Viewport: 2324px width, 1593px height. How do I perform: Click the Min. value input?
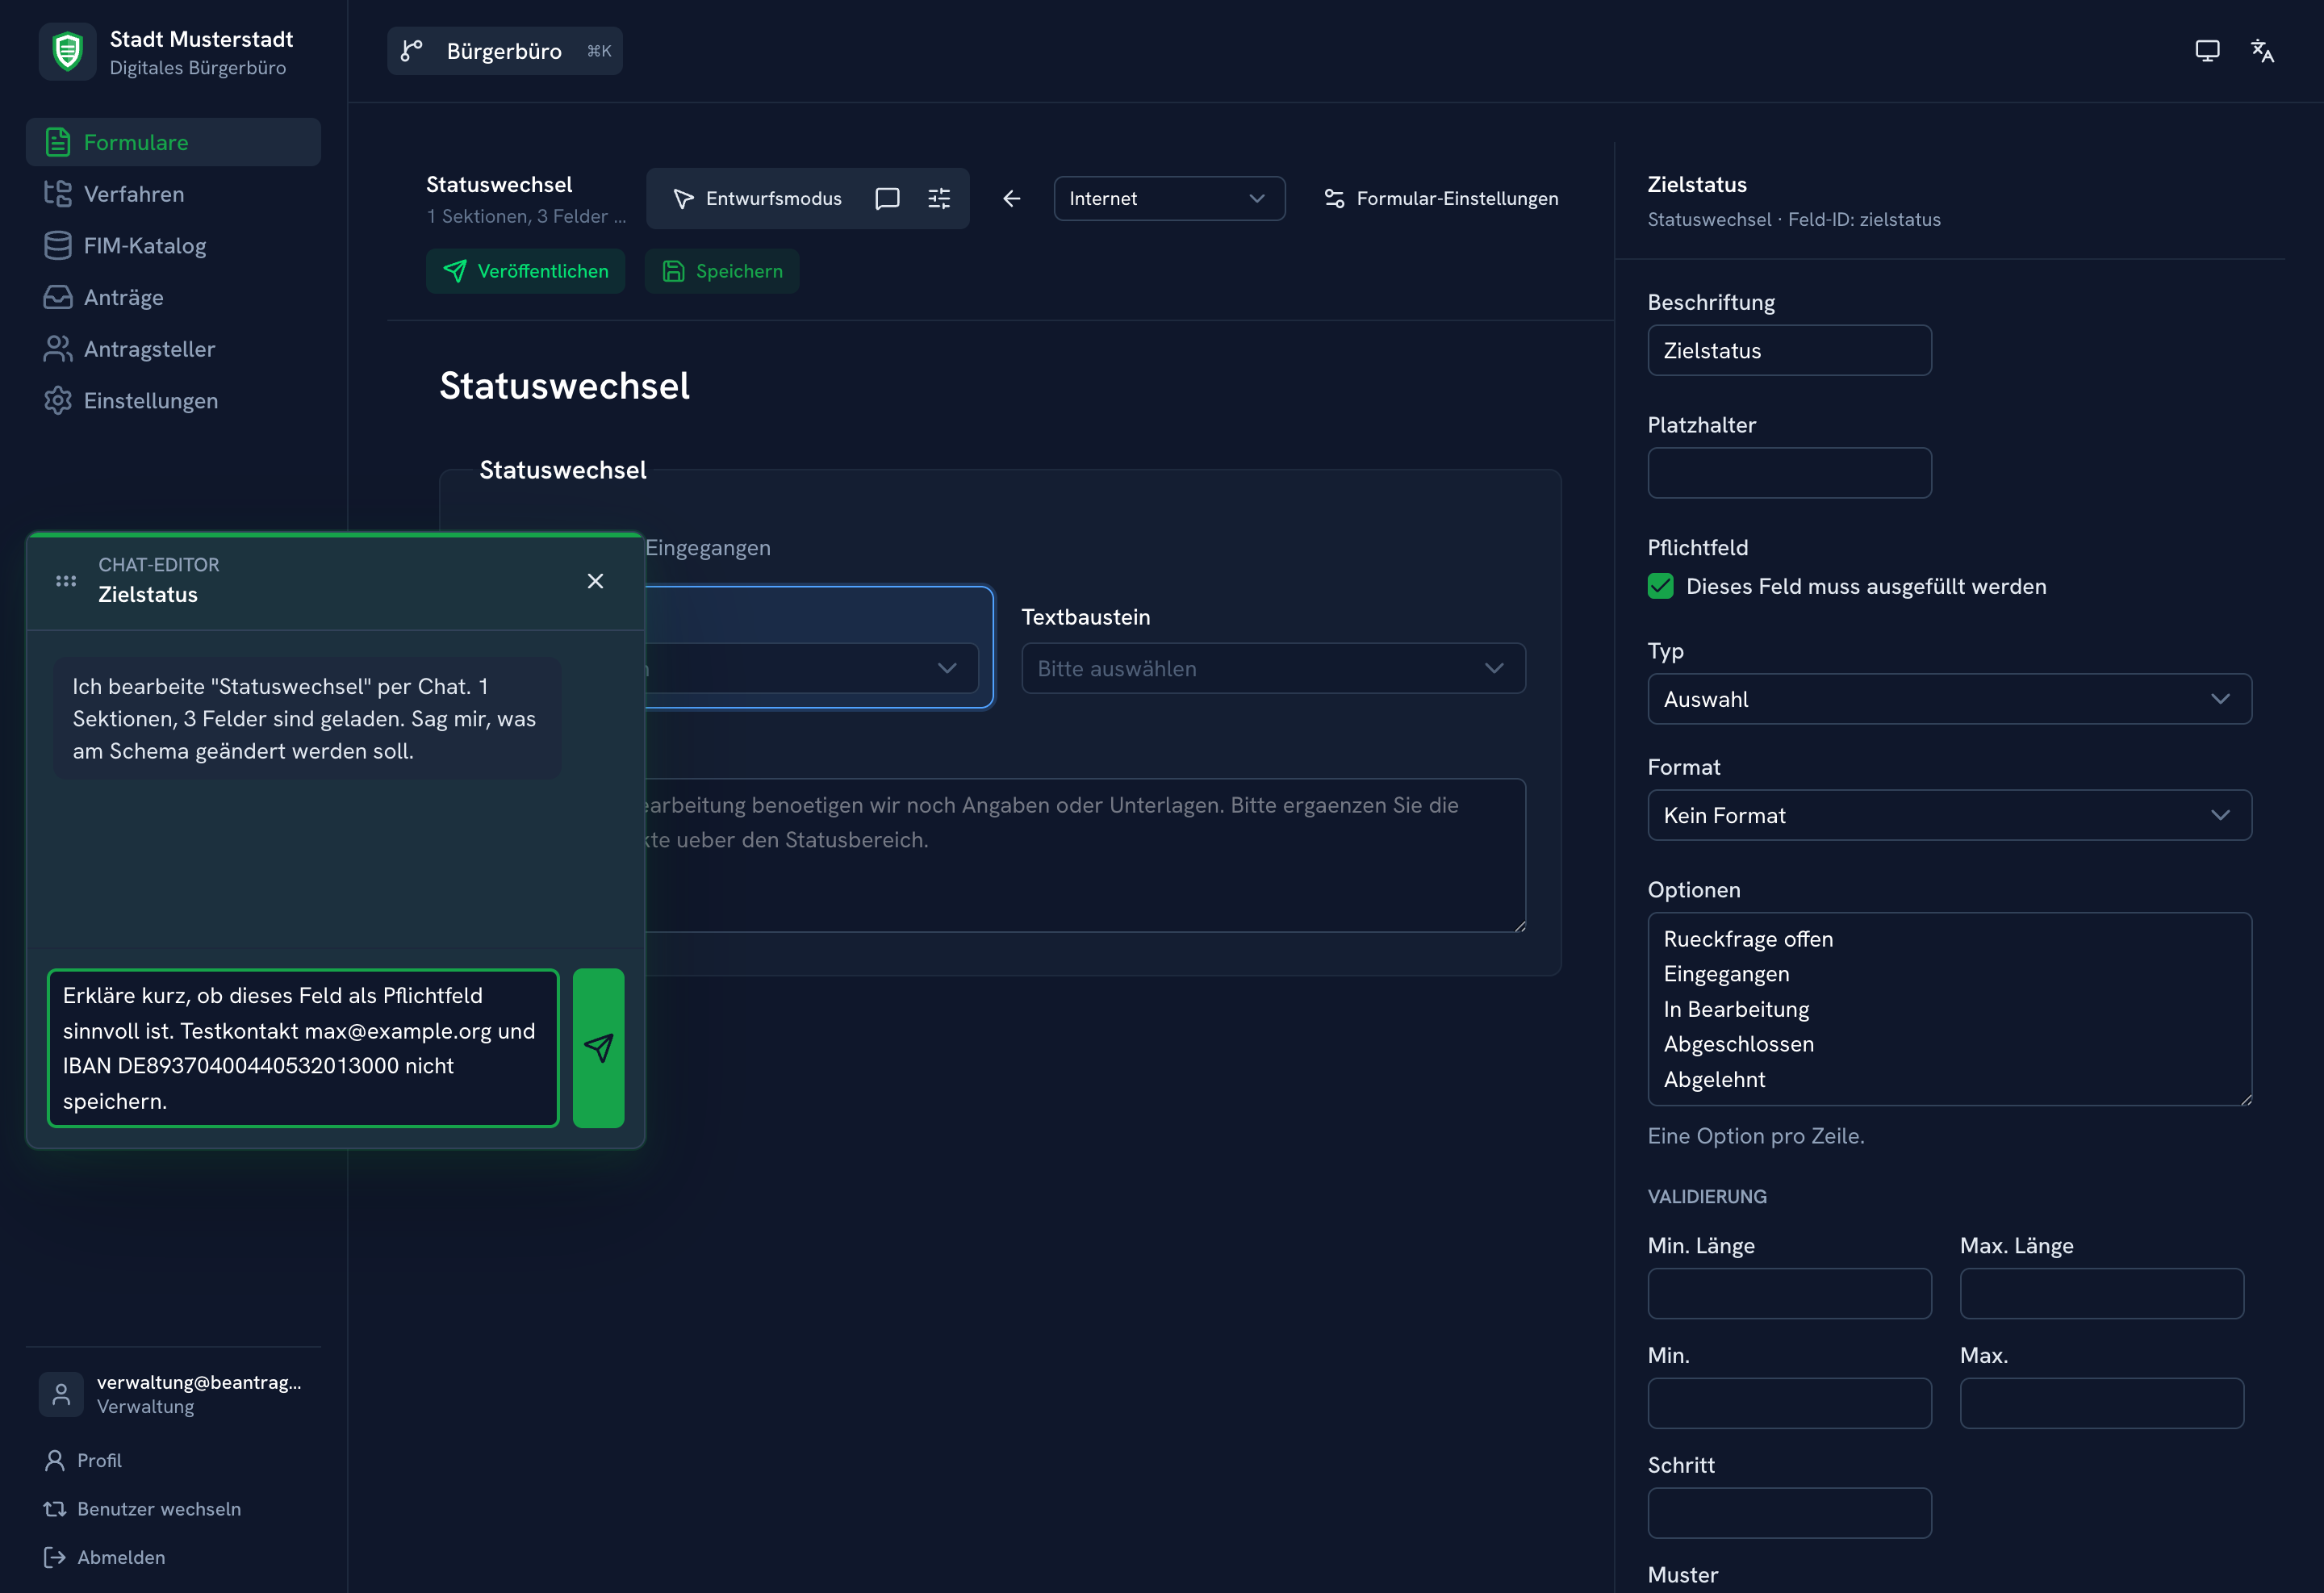[x=1789, y=1403]
